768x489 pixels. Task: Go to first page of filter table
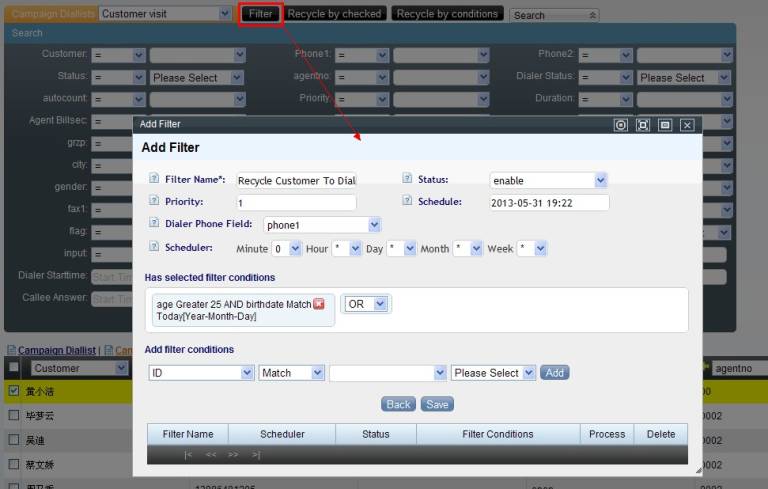(x=188, y=455)
